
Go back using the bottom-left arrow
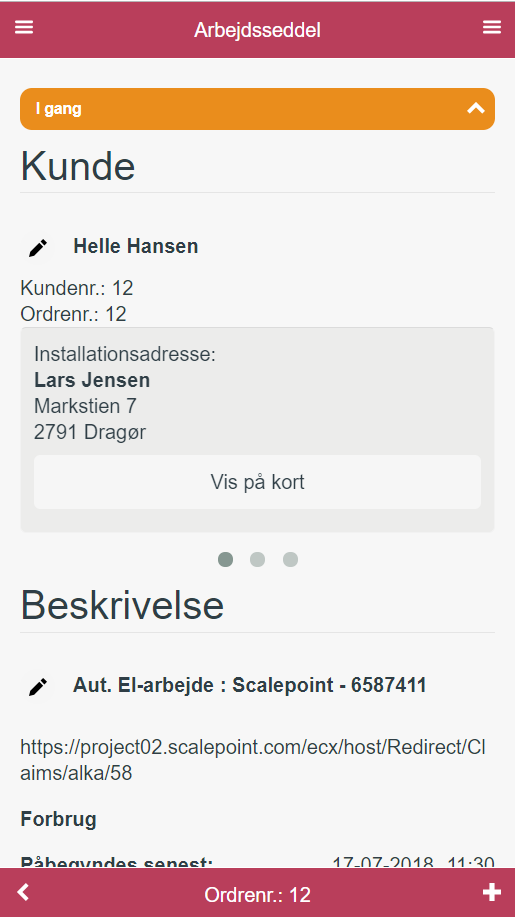[x=23, y=892]
